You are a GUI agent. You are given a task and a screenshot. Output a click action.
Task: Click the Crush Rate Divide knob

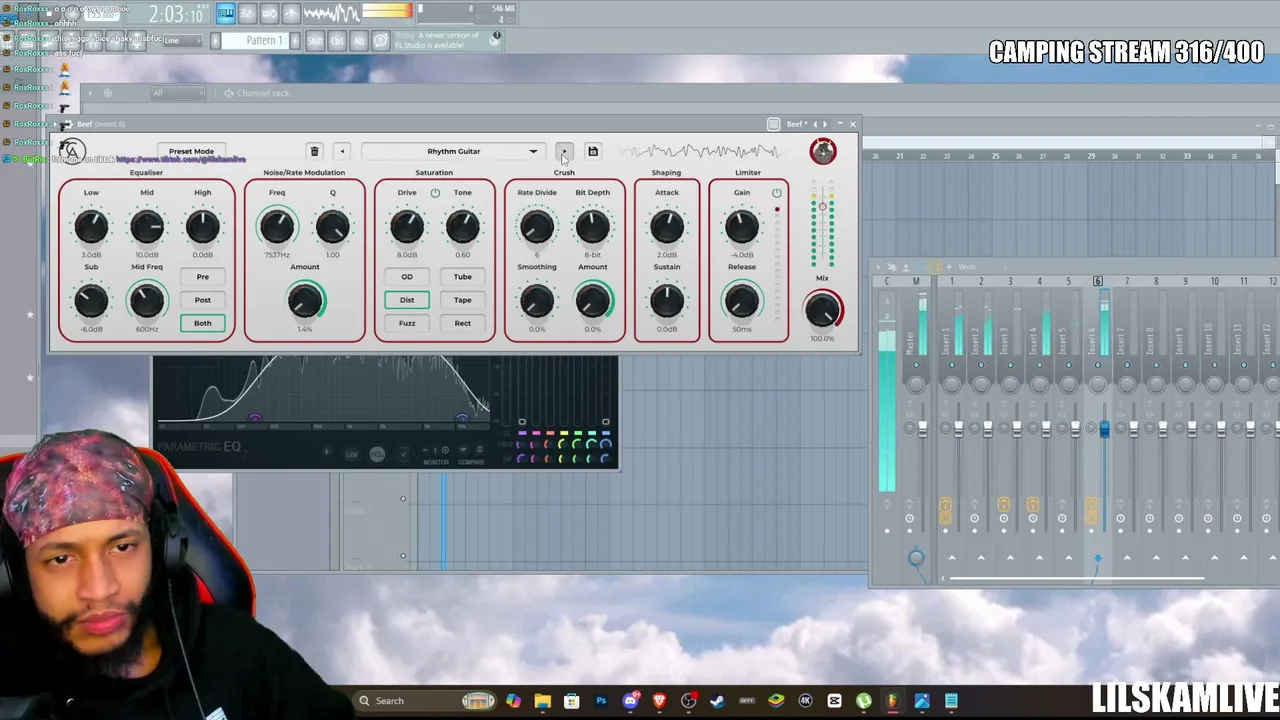[x=537, y=227]
